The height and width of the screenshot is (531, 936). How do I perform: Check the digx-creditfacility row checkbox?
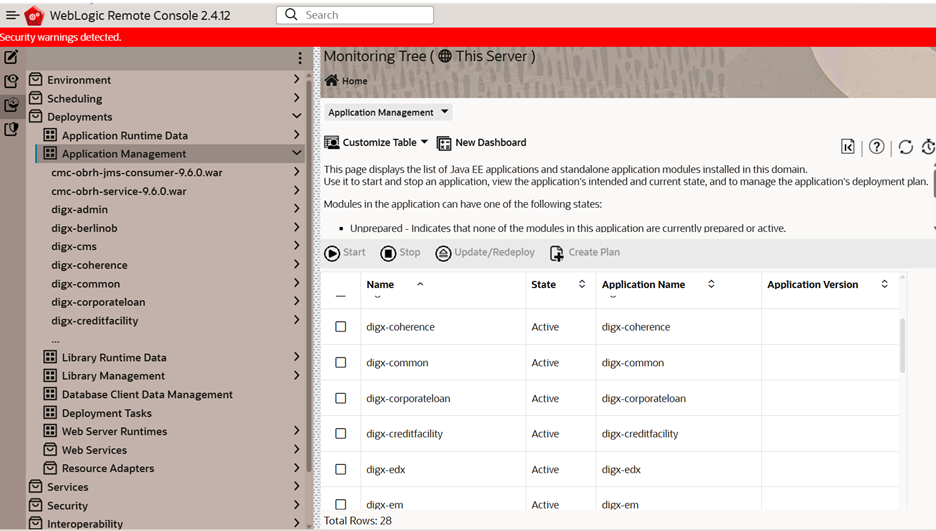tap(340, 433)
